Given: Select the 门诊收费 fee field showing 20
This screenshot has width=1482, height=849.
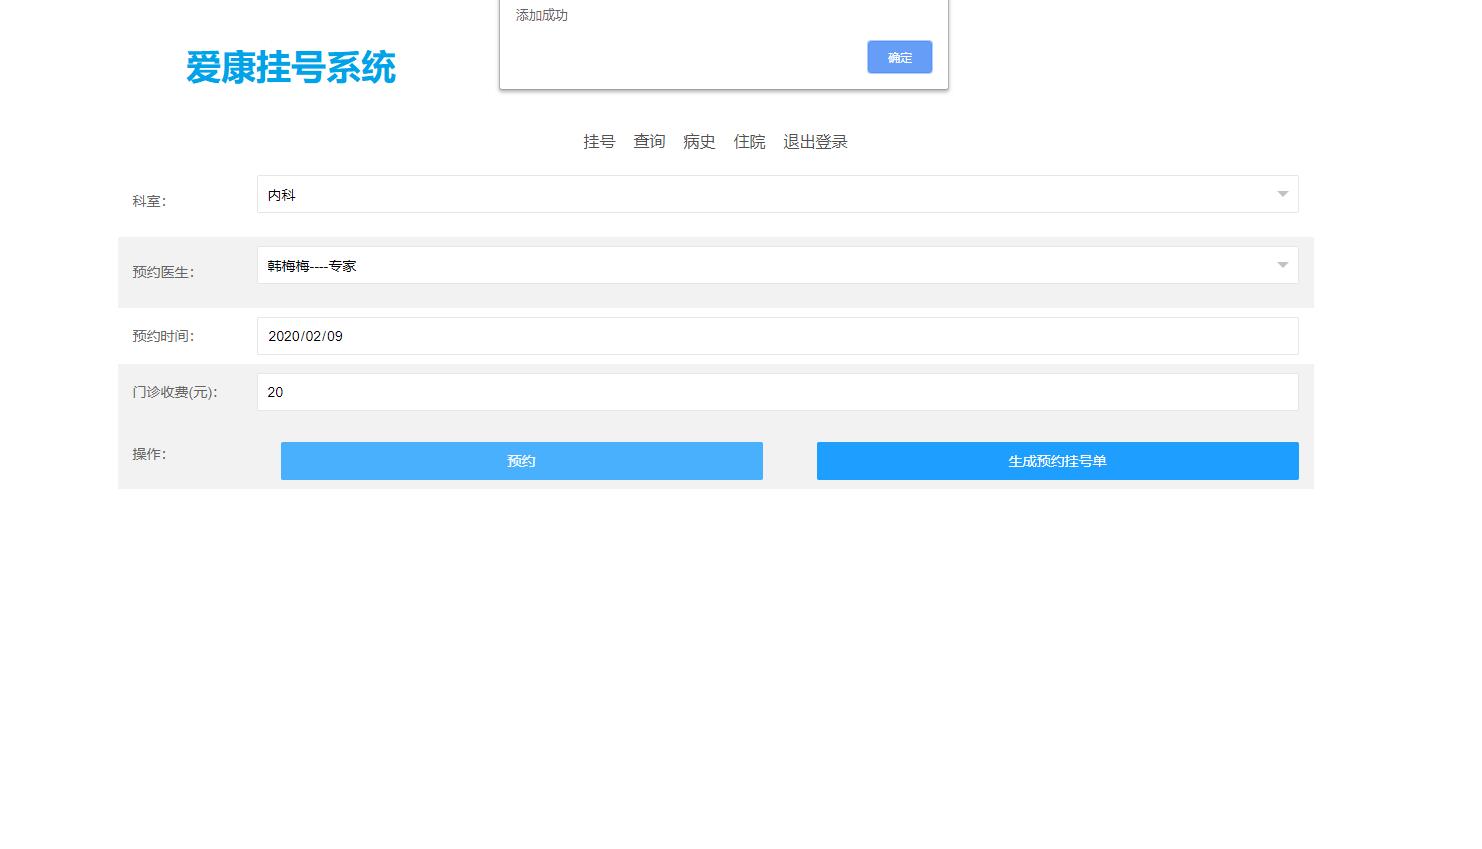Looking at the screenshot, I should 778,392.
